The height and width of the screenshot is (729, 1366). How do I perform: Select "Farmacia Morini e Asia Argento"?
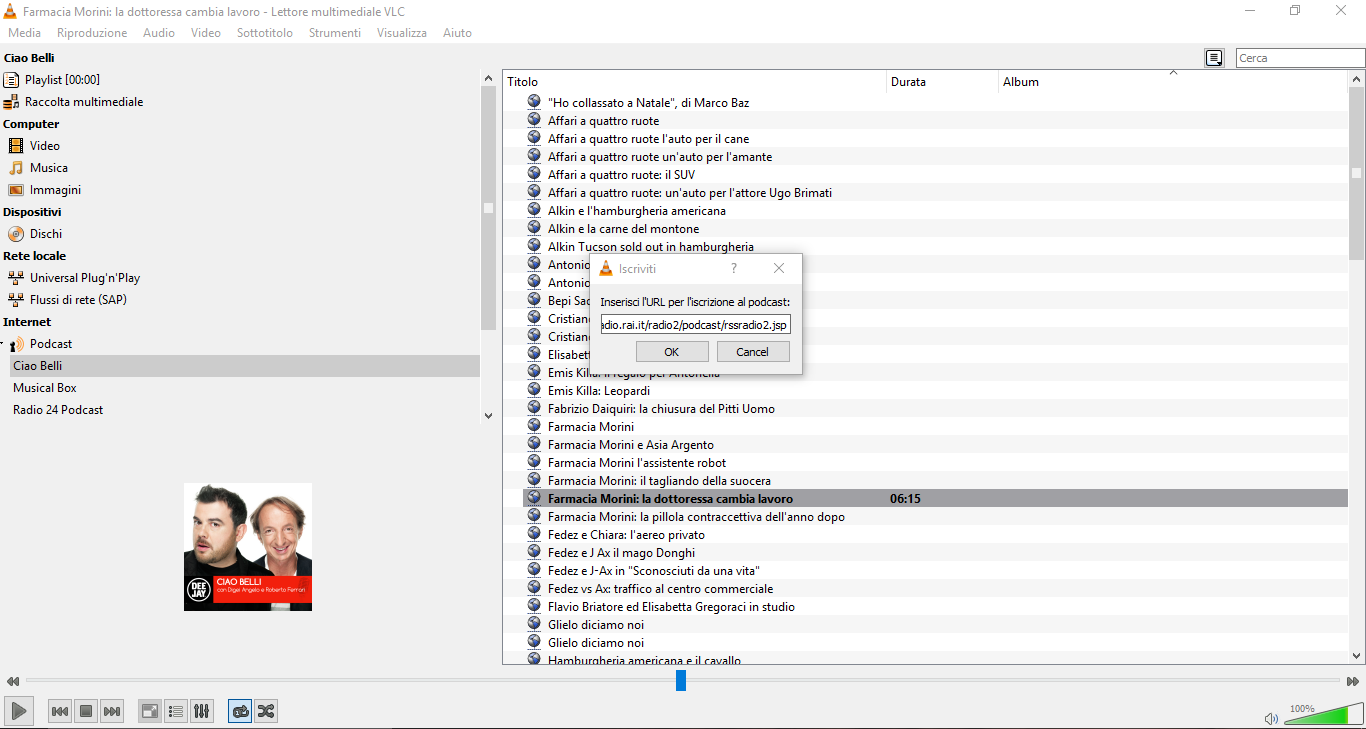click(631, 445)
